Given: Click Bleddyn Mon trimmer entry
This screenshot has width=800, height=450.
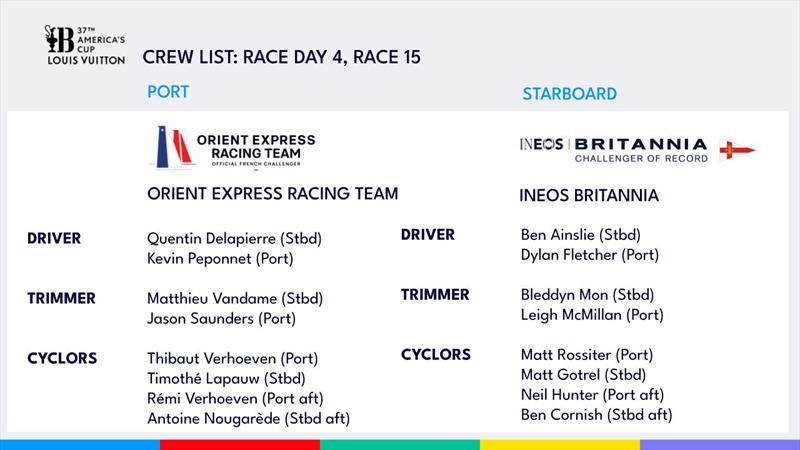Looking at the screenshot, I should click(x=587, y=295).
